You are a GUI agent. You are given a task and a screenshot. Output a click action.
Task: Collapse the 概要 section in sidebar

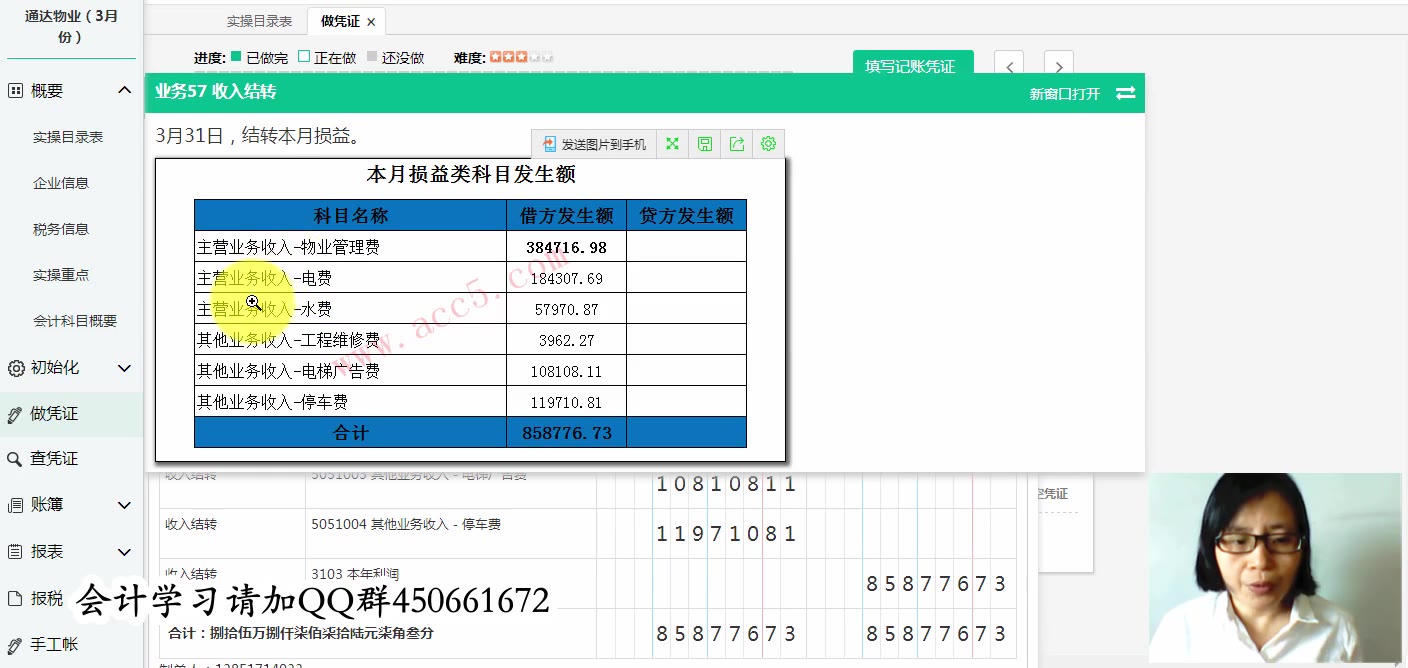pyautogui.click(x=124, y=89)
